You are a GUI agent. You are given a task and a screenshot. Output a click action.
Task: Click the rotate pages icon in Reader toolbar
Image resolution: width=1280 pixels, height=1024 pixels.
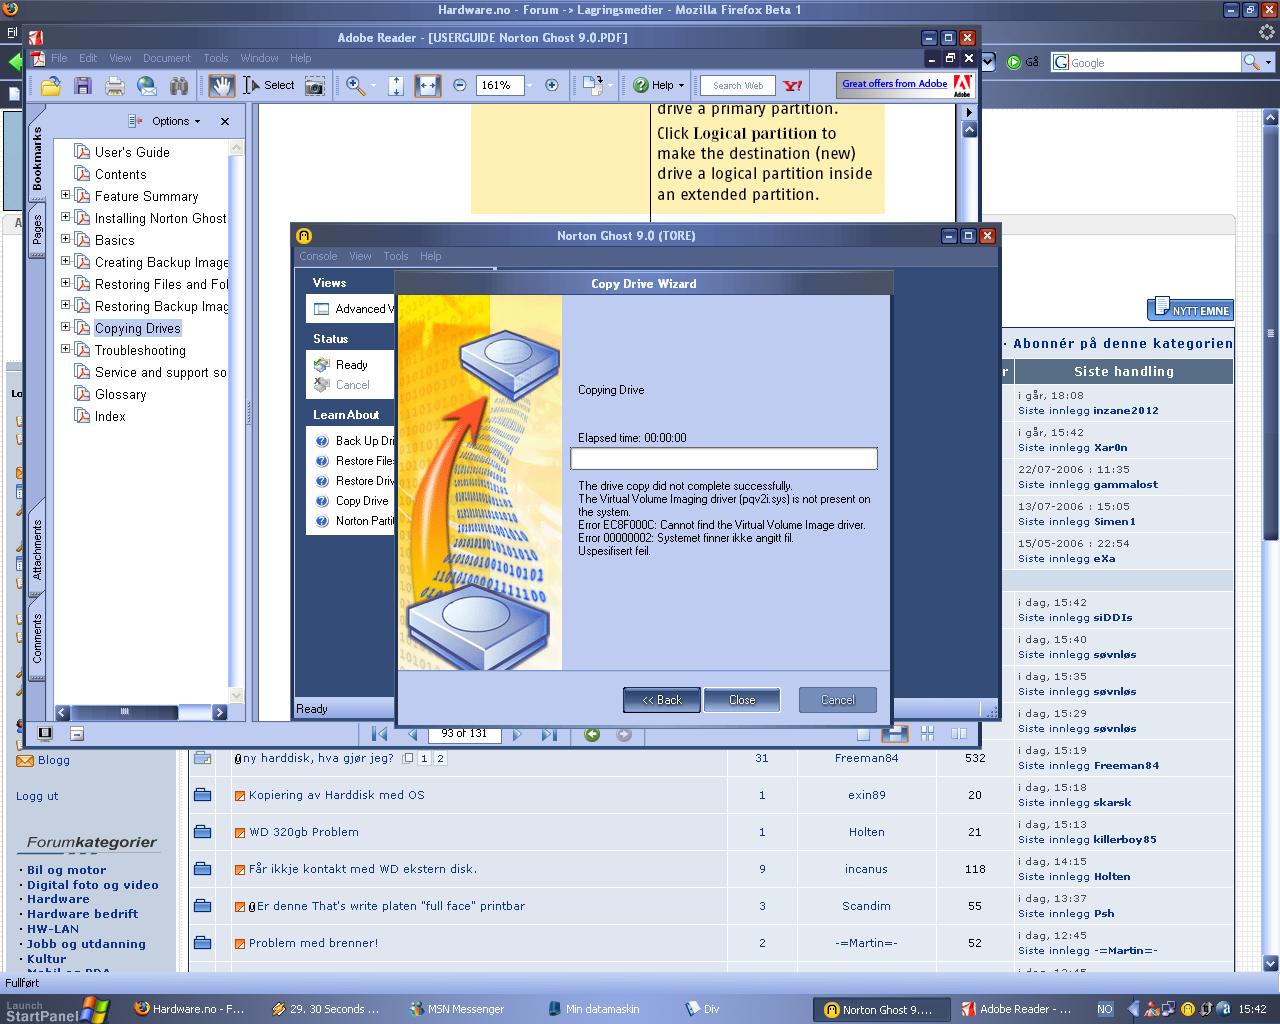593,86
